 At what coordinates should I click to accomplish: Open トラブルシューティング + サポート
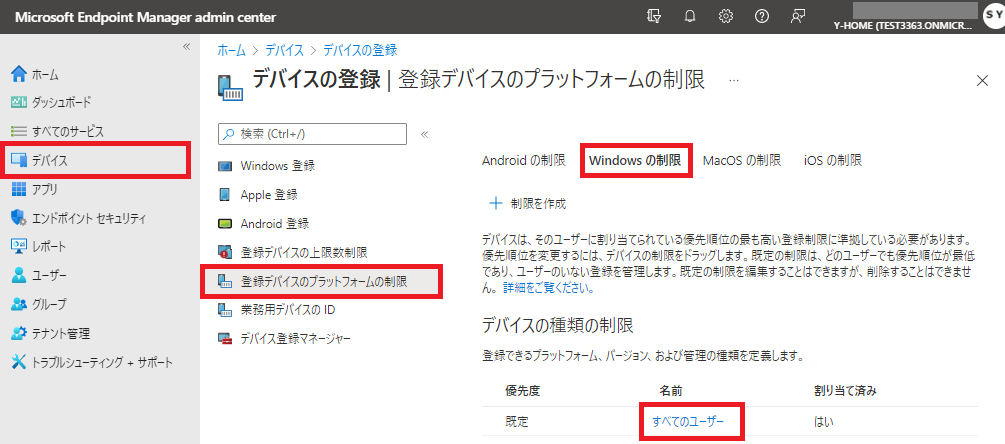[x=102, y=363]
